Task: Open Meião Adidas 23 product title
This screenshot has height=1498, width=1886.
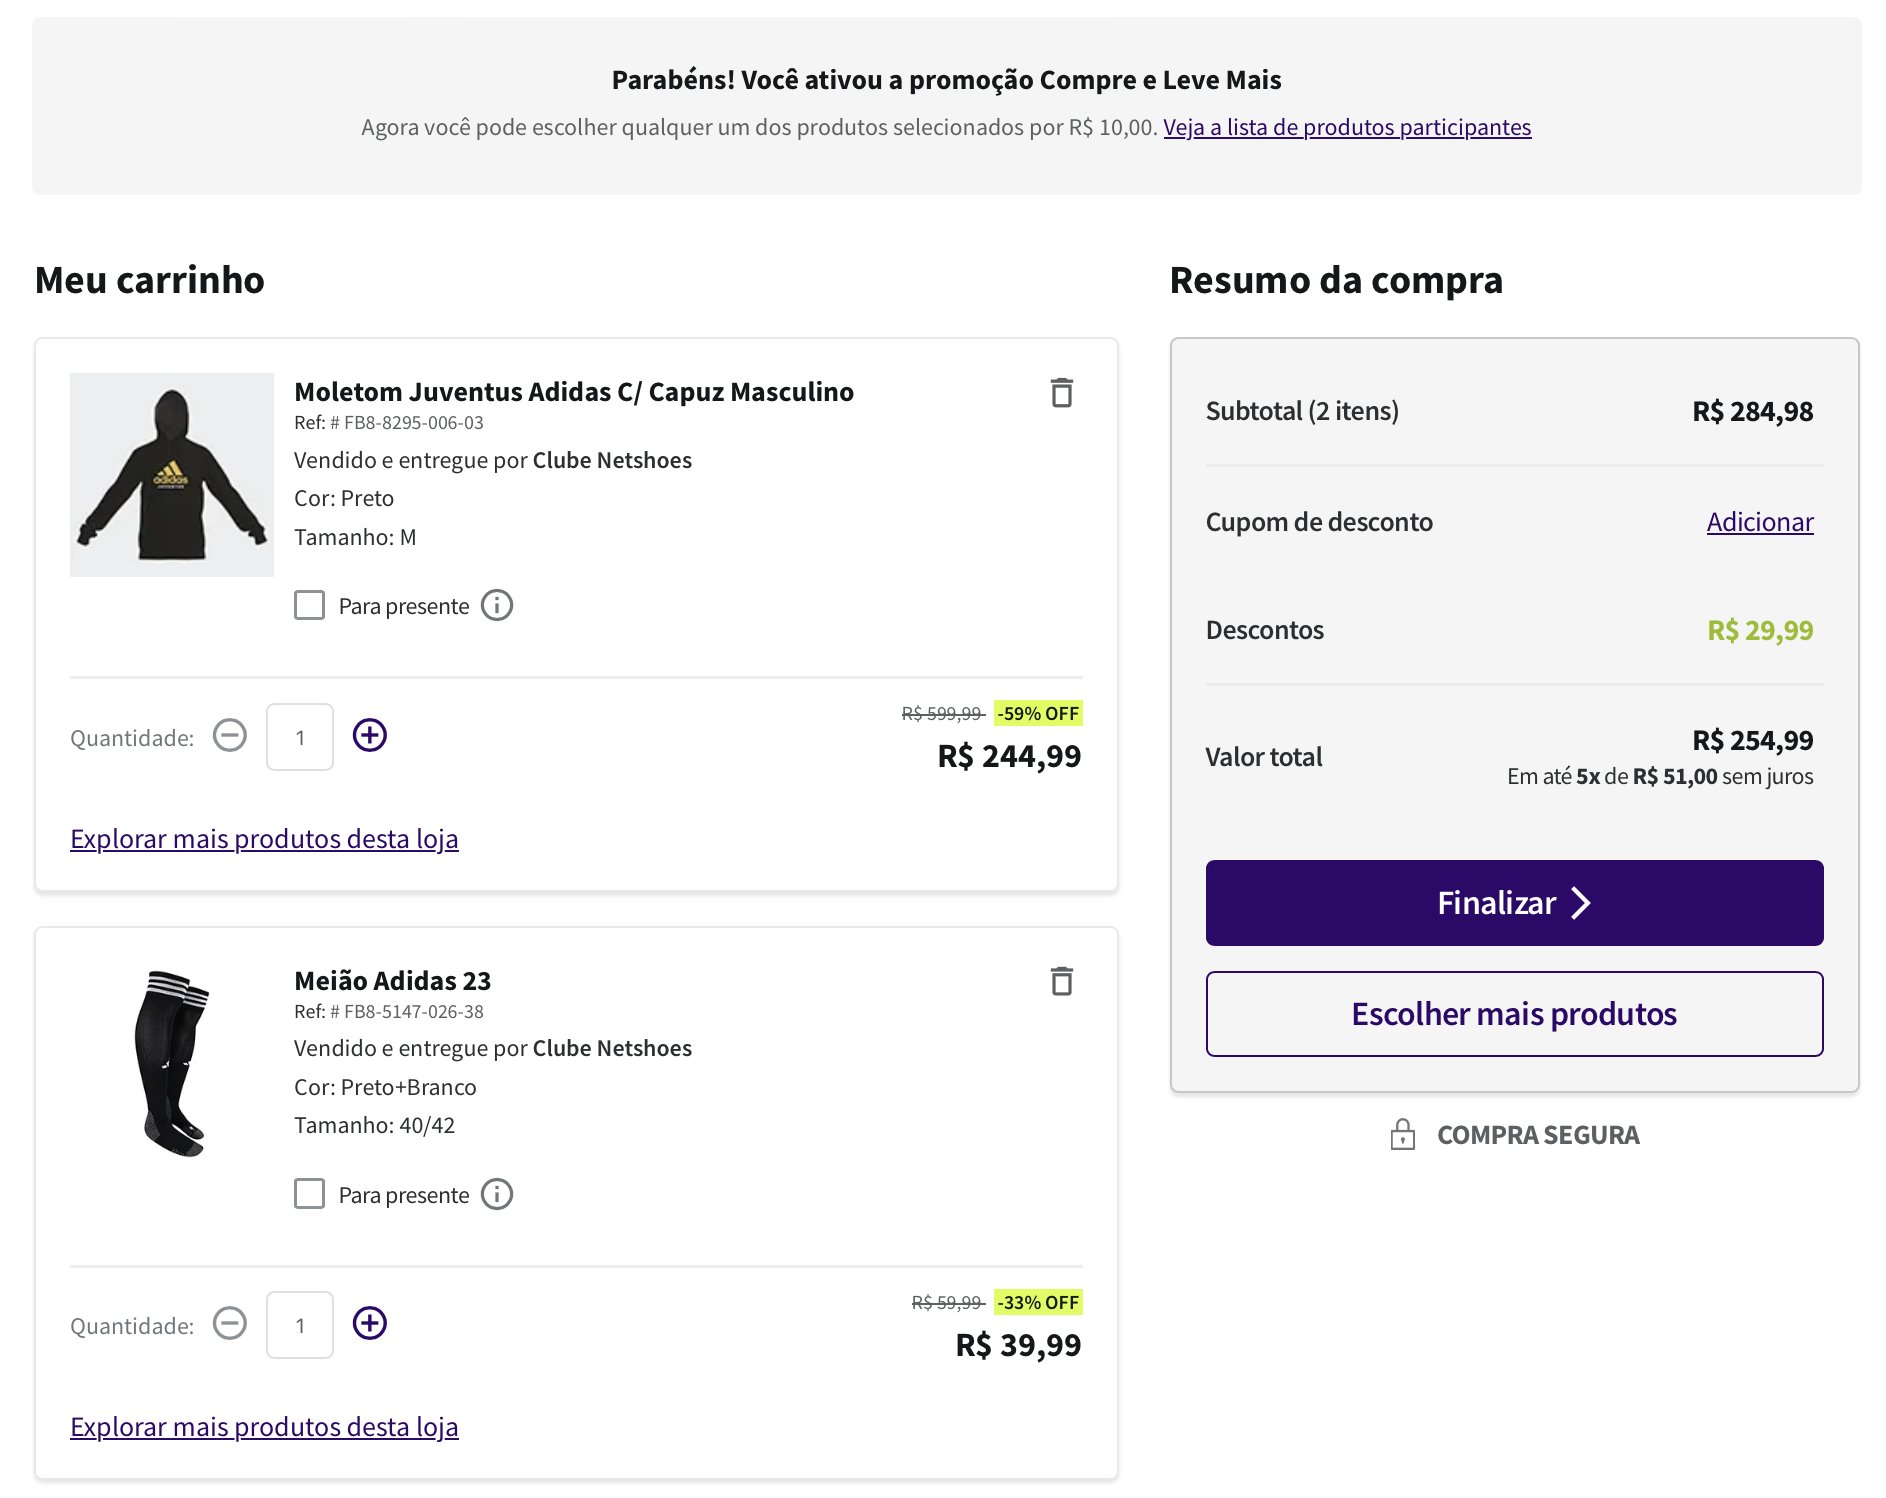Action: click(x=393, y=981)
